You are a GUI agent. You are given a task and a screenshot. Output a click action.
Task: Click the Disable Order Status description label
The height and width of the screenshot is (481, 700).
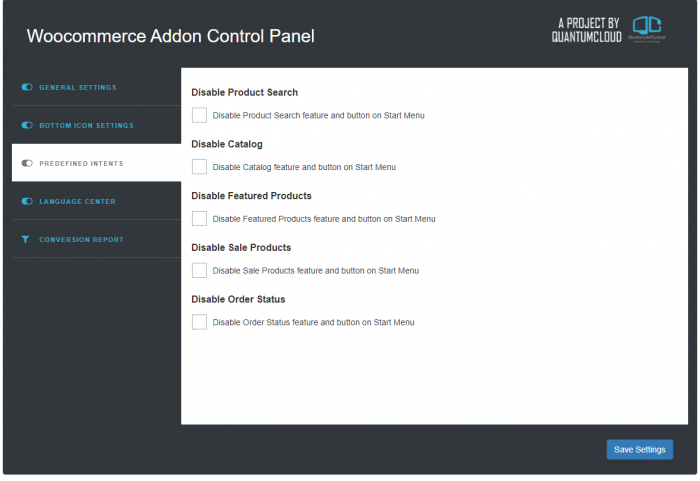[313, 322]
